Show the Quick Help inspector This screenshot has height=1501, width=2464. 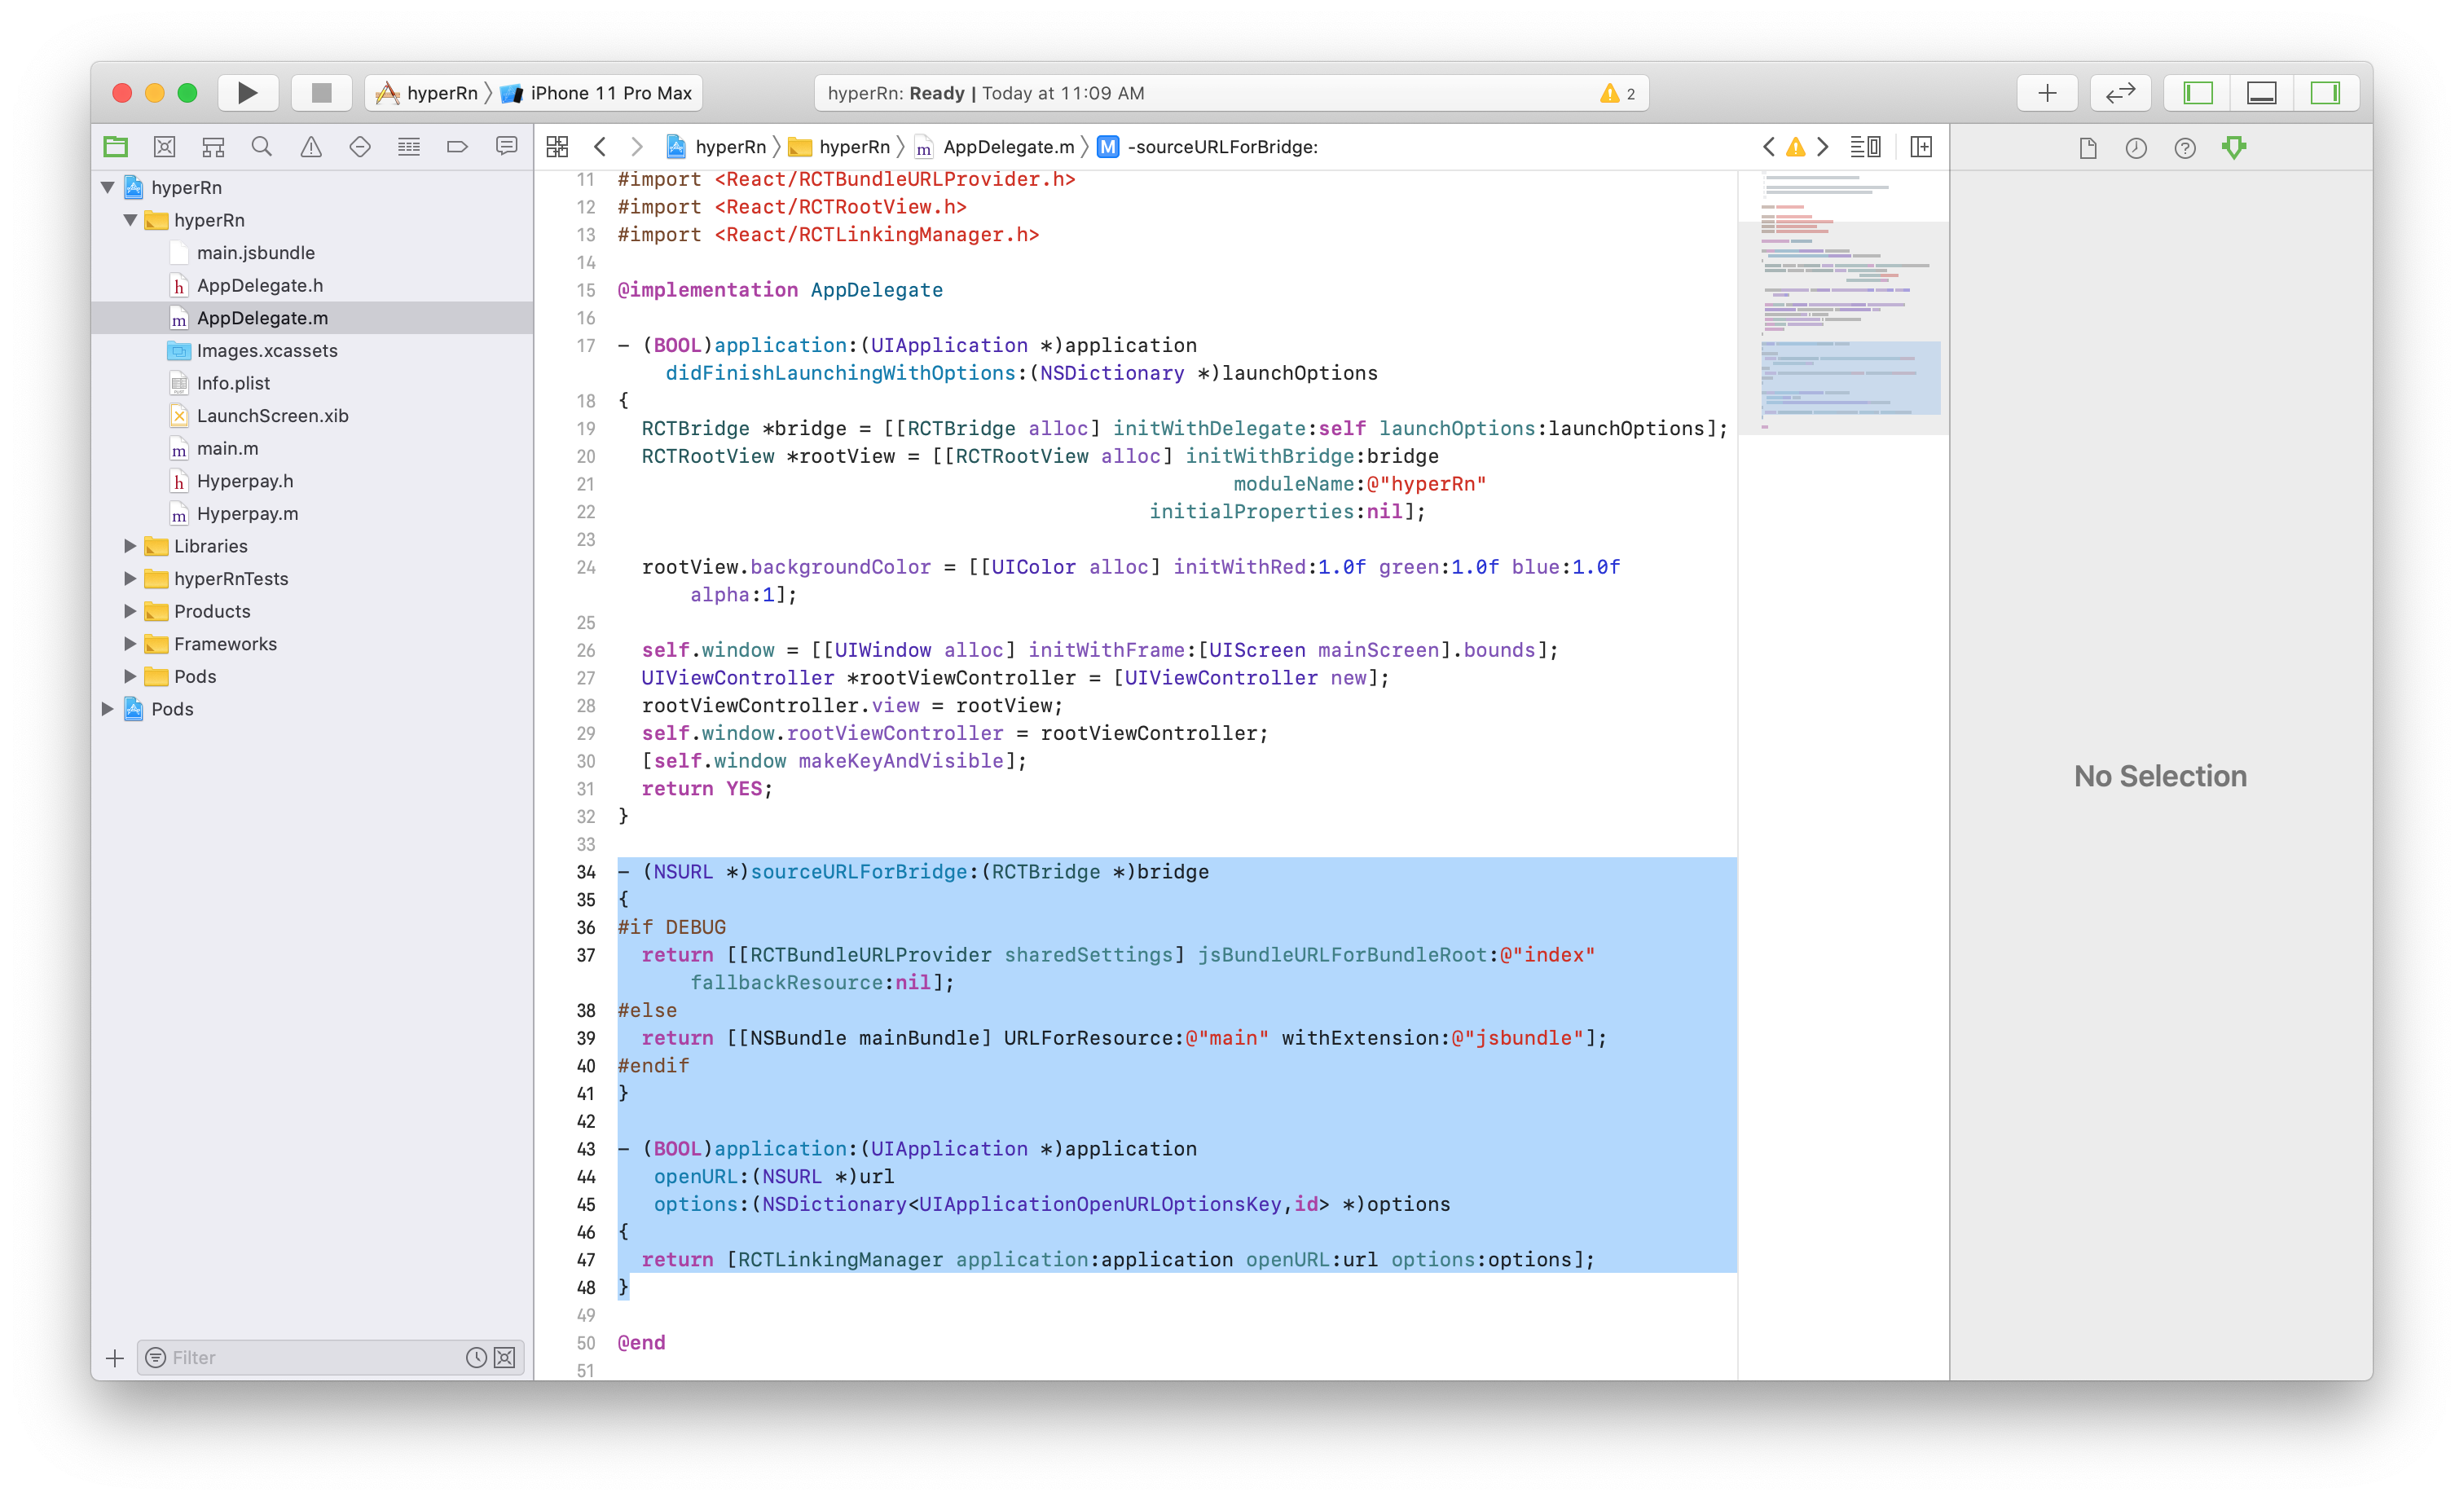click(2185, 148)
